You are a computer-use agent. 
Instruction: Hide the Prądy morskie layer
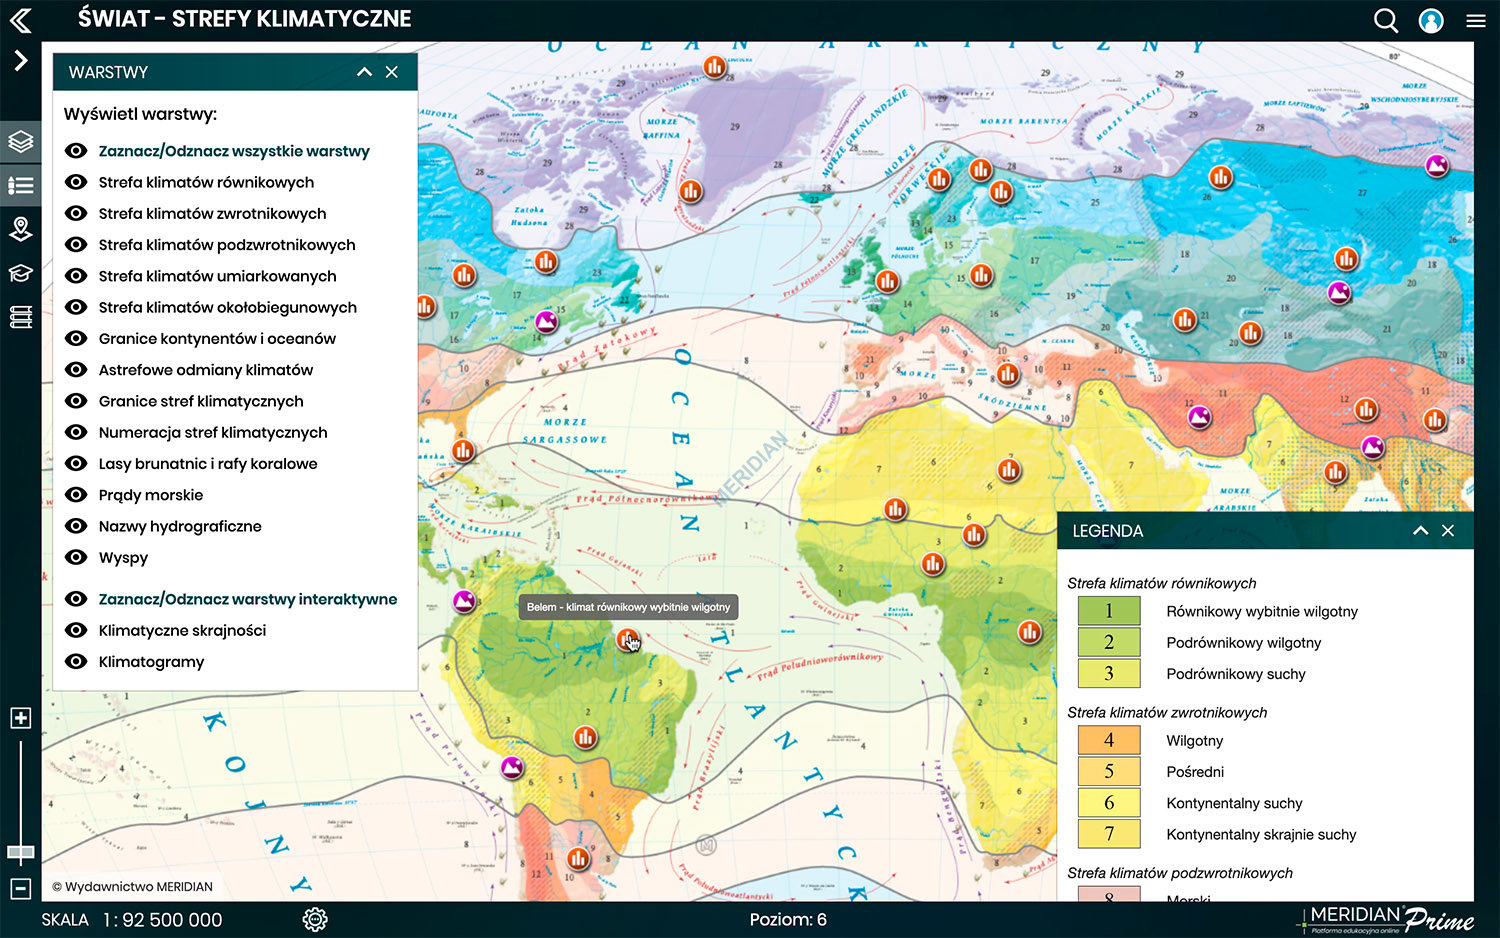click(76, 495)
